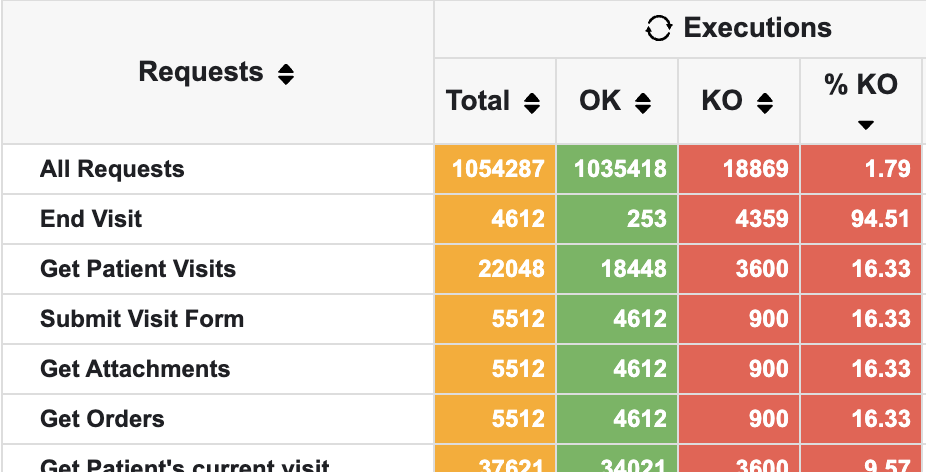Viewport: 926px width, 472px height.
Task: Select the Get Attachments request
Action: [135, 369]
